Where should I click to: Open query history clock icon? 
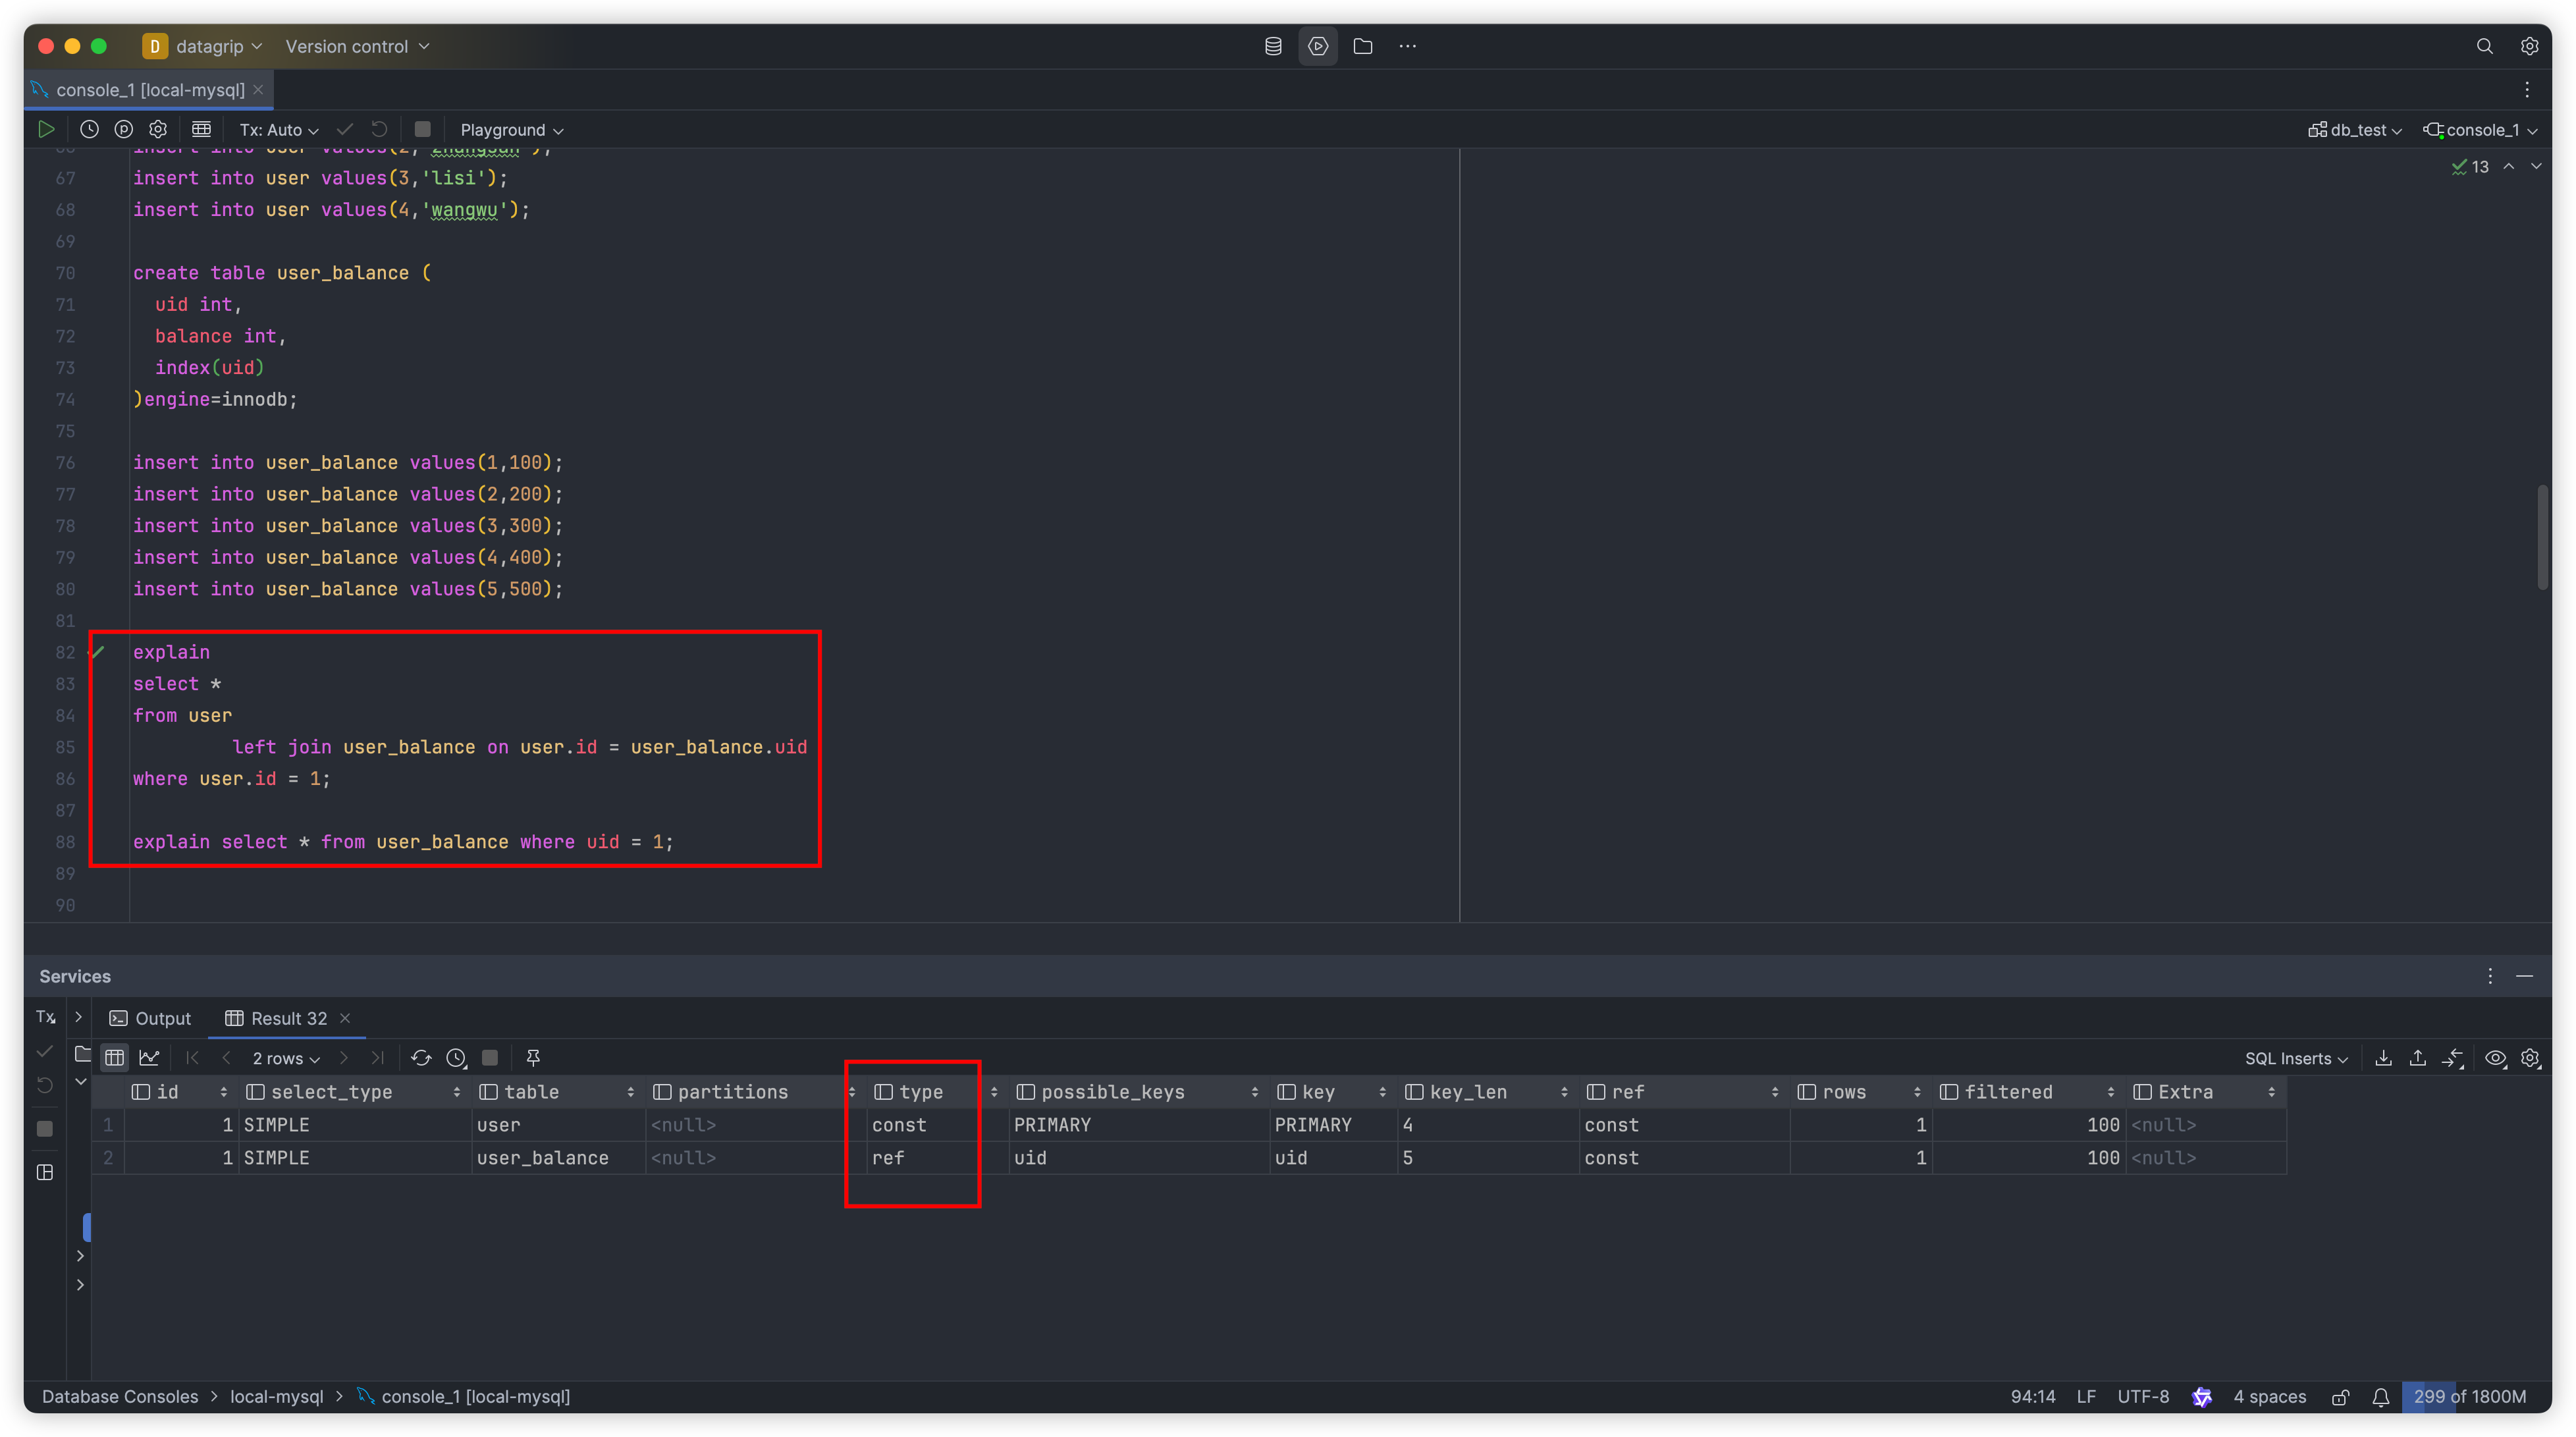tap(89, 129)
